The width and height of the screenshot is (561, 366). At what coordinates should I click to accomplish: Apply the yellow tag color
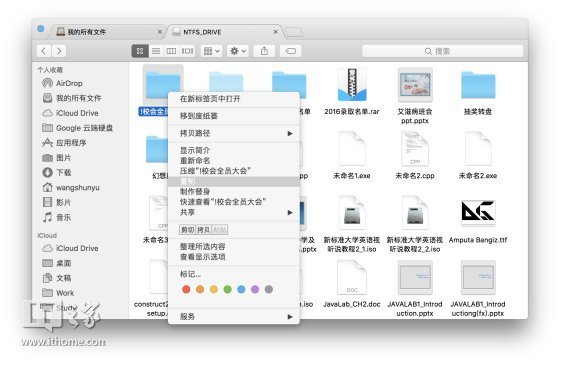tap(214, 289)
